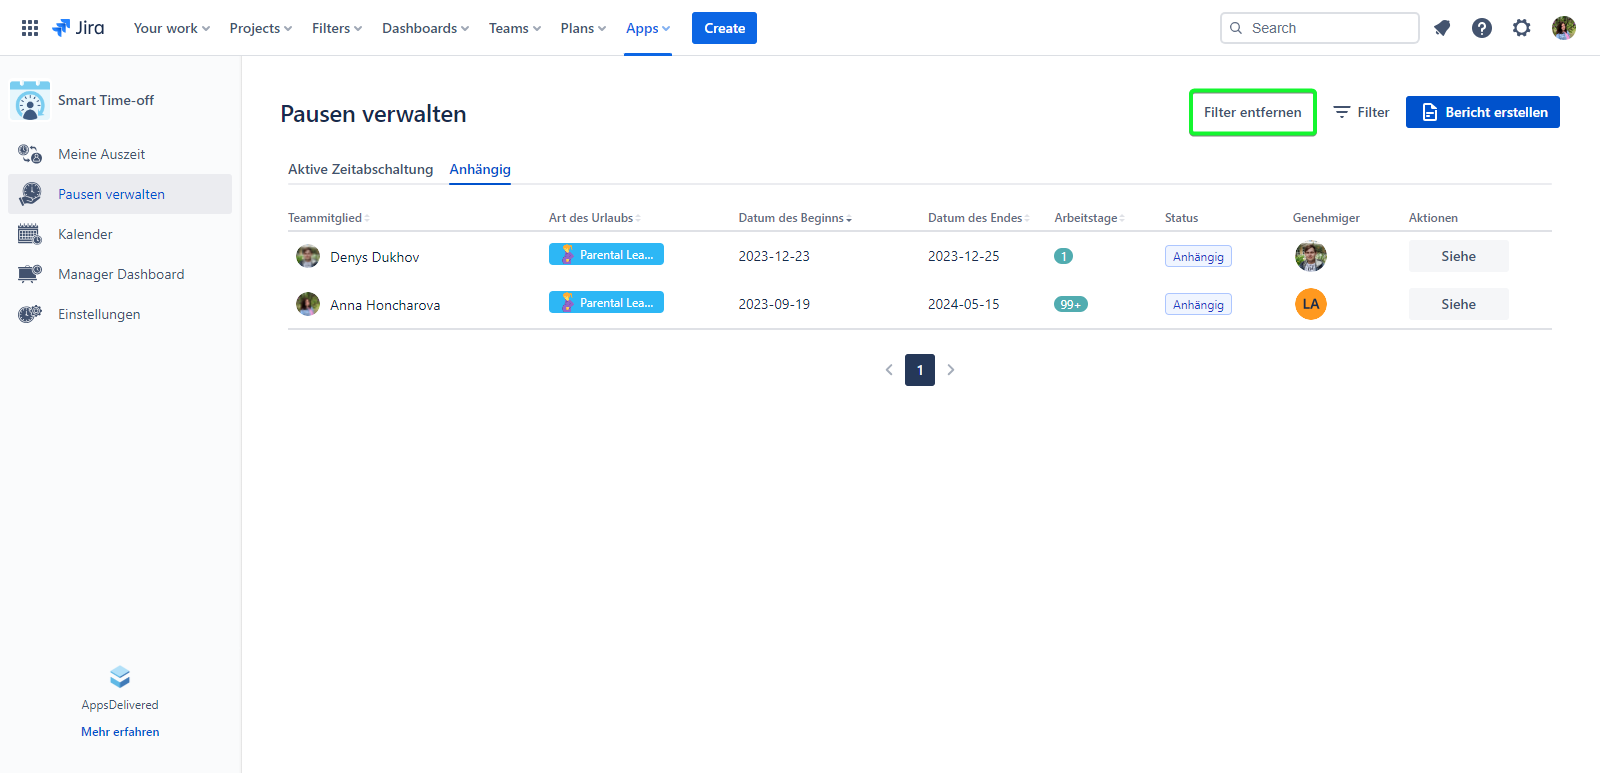Click Siehe for Denys Dukhov
The height and width of the screenshot is (773, 1600).
1458,256
